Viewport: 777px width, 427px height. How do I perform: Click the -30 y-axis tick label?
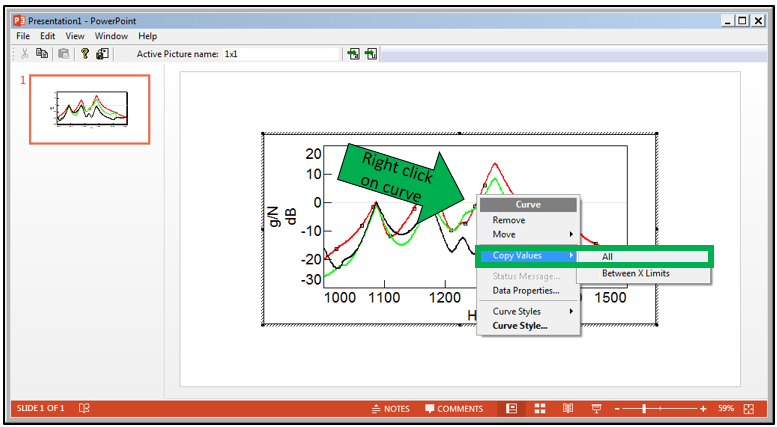311,279
